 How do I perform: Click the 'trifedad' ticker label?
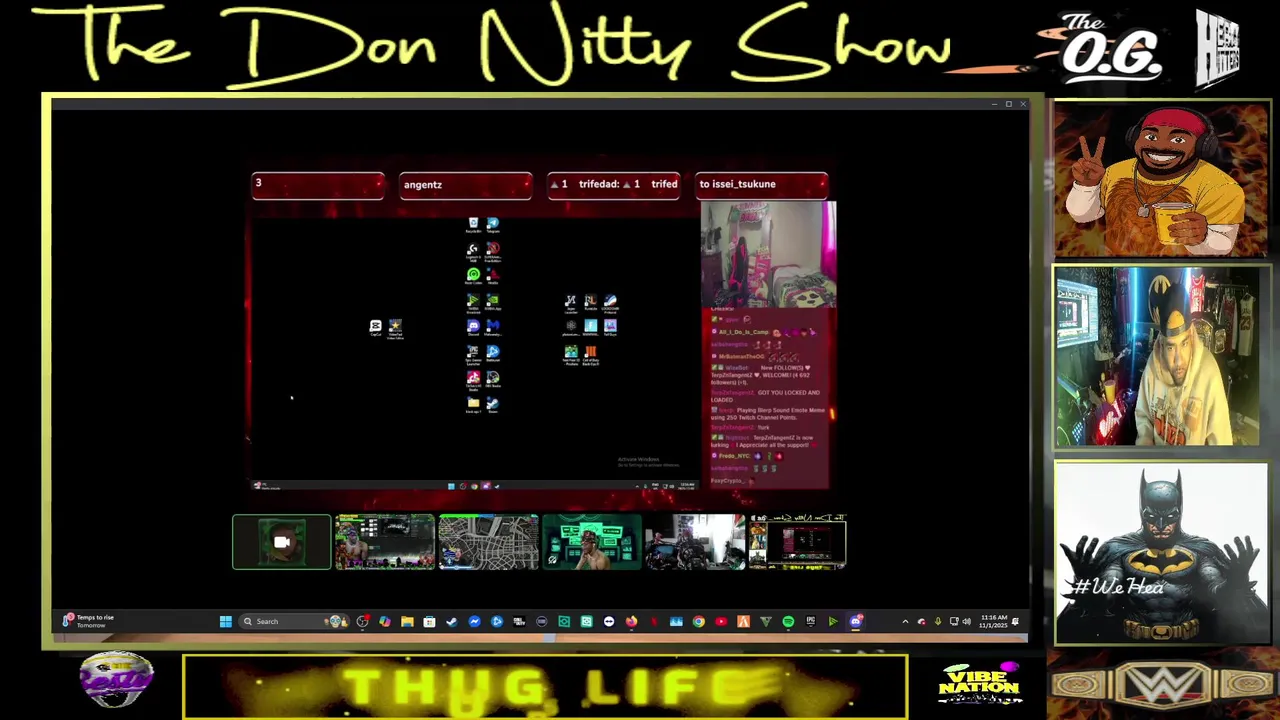614,185
